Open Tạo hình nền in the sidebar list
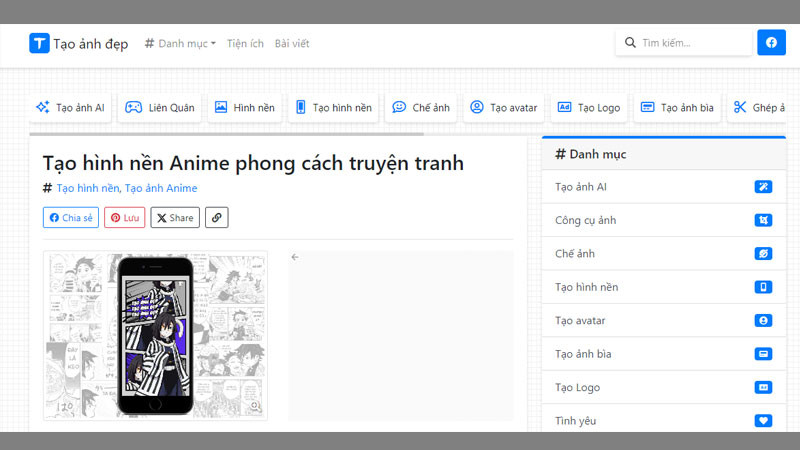The height and width of the screenshot is (450, 800). coord(664,287)
